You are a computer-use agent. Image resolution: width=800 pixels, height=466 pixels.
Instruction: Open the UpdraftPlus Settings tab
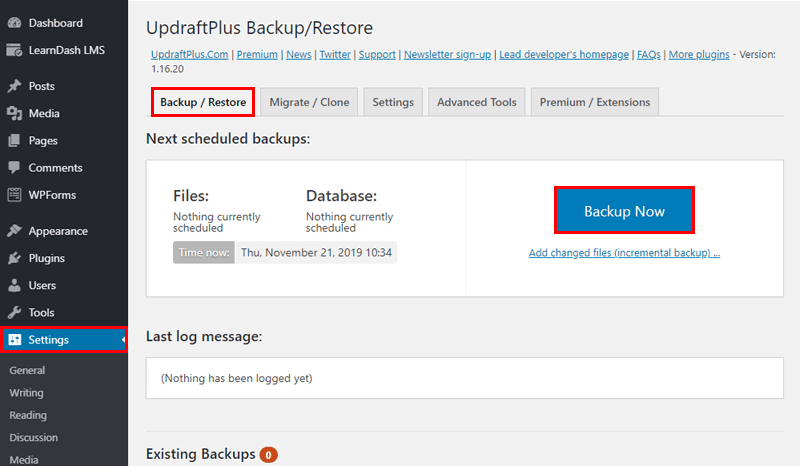coord(393,102)
